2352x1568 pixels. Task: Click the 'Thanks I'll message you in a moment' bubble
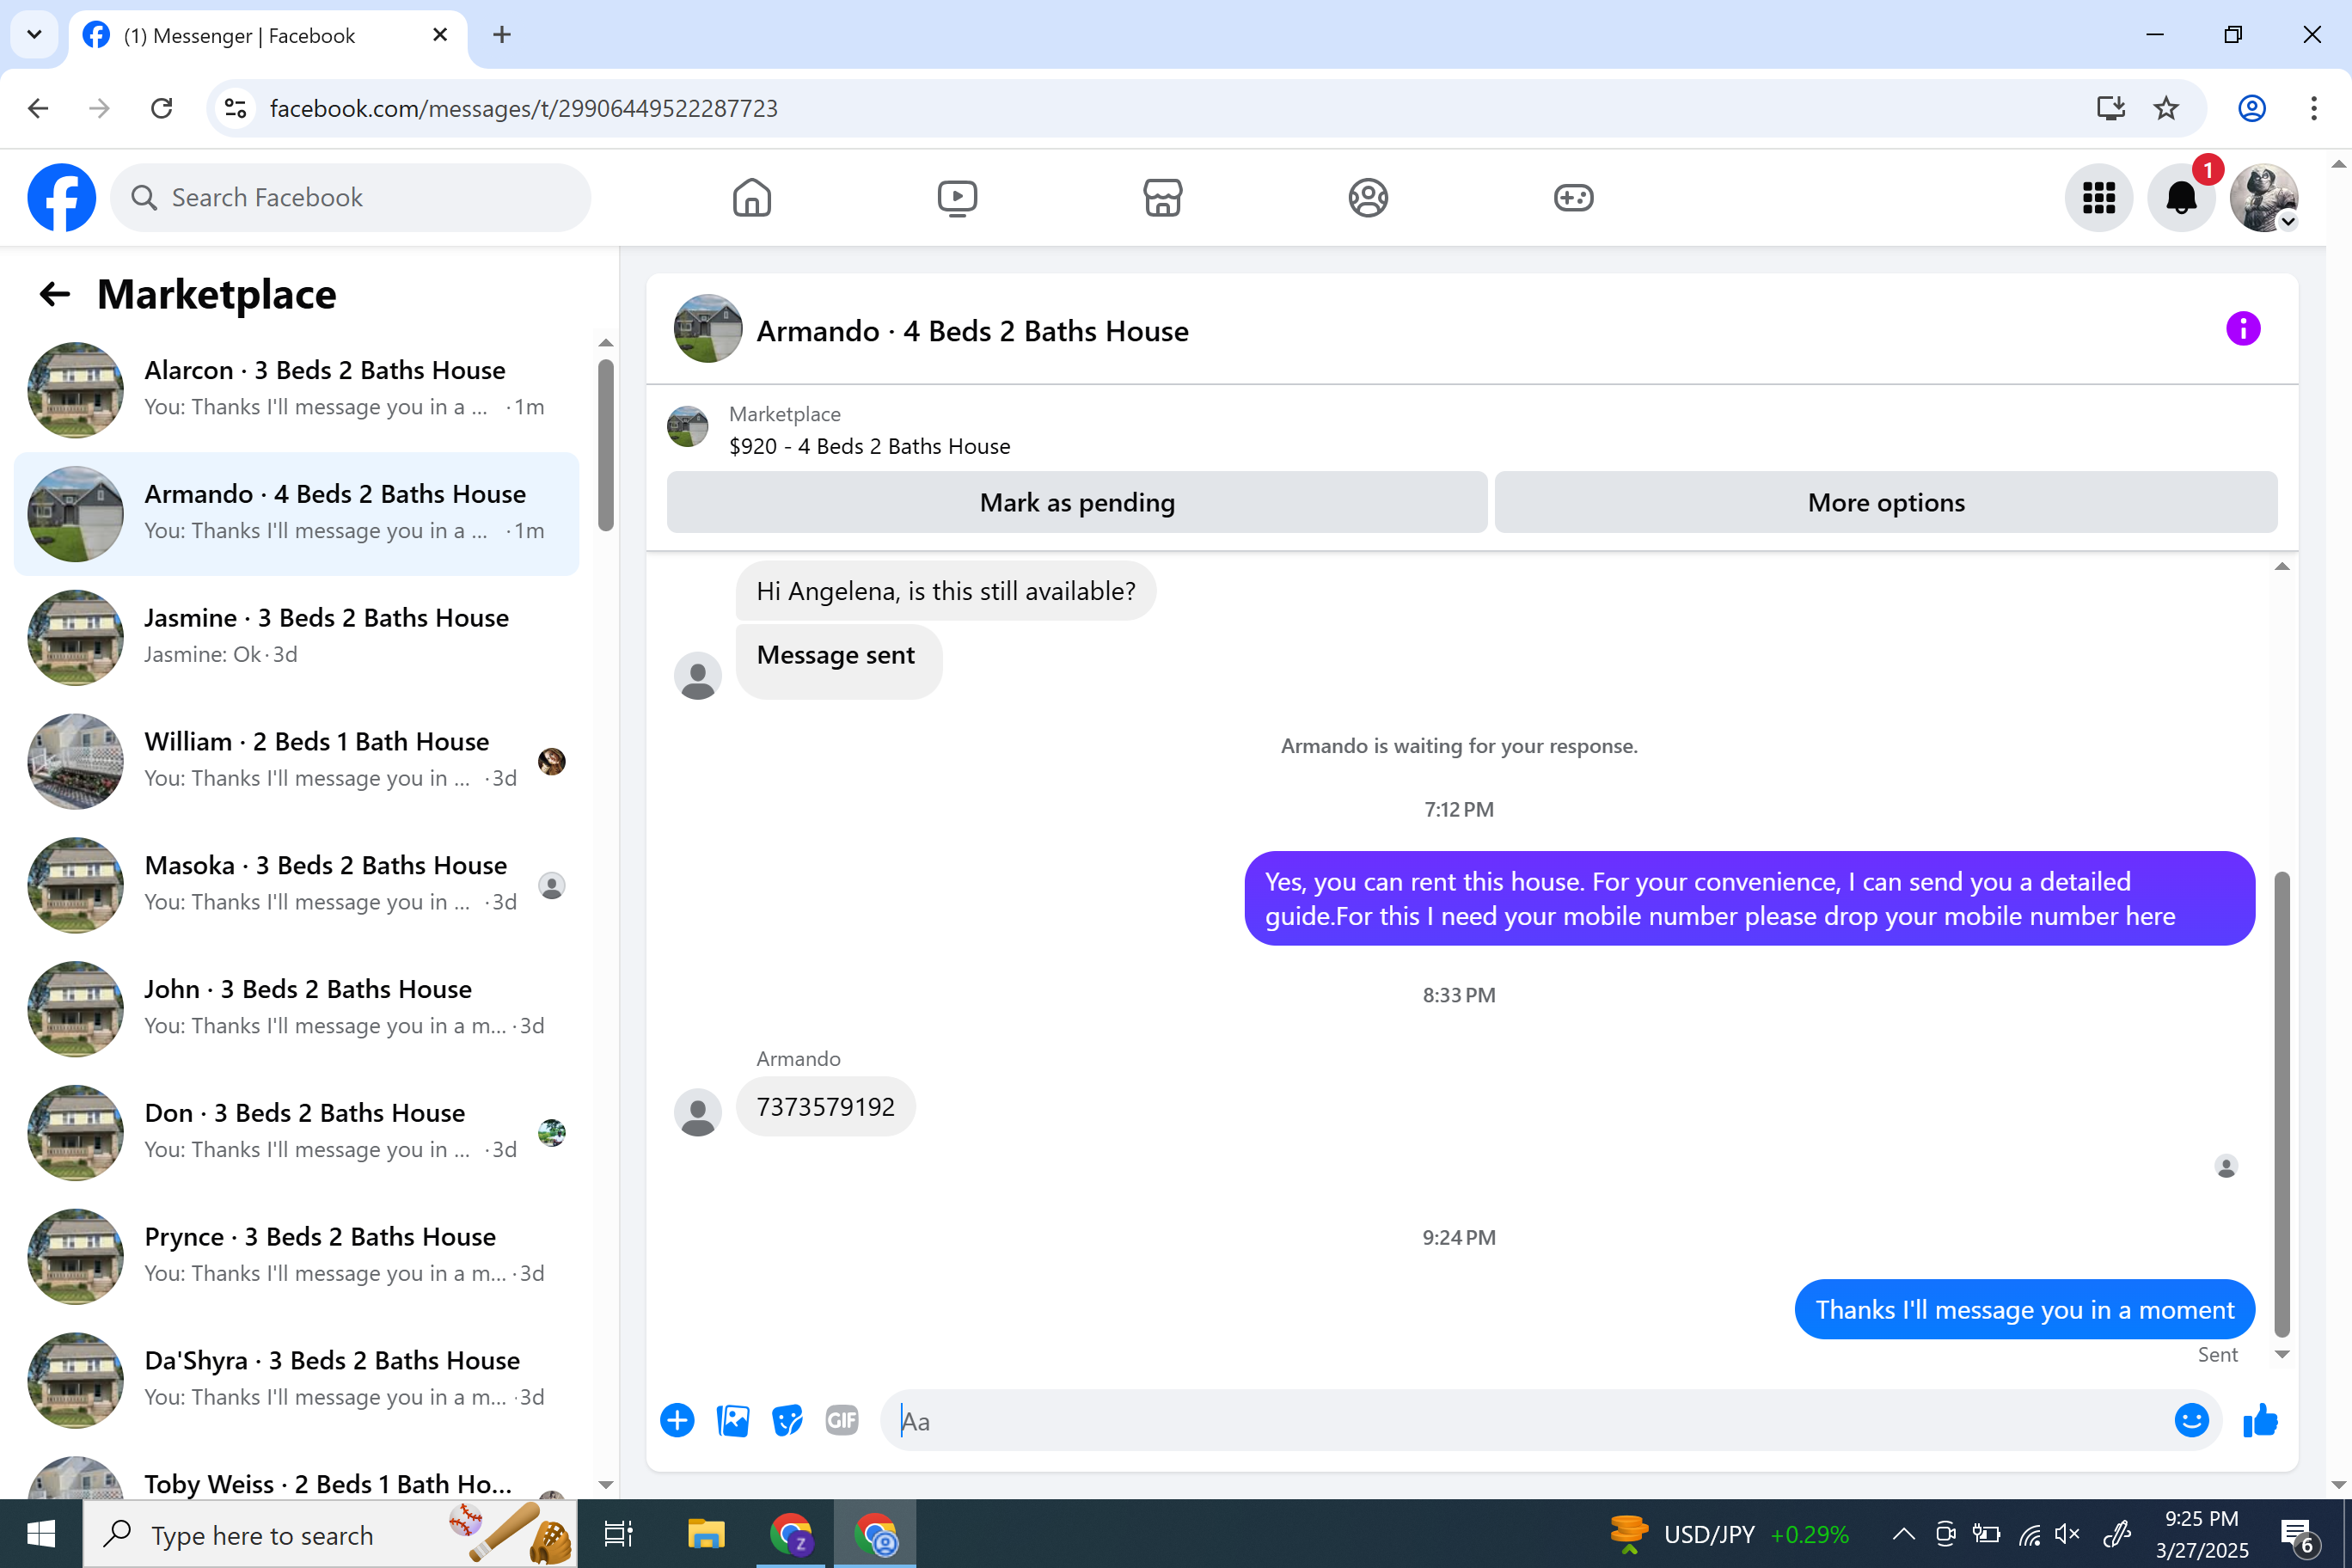pos(2024,1310)
